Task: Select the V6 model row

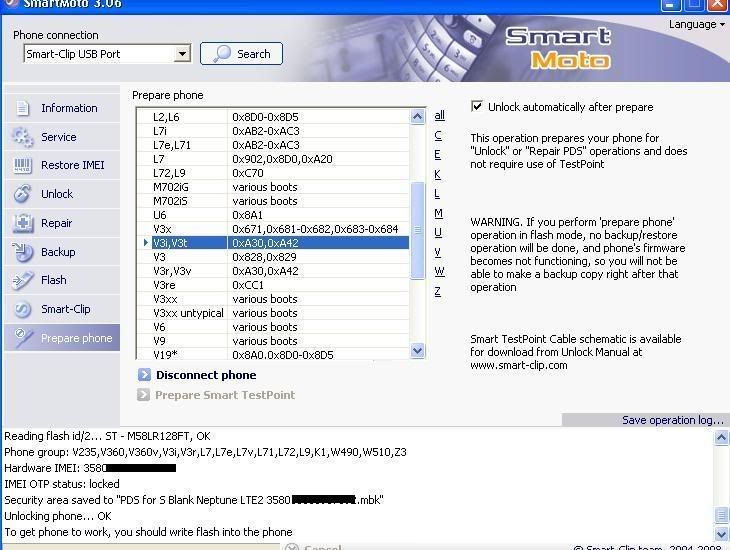Action: (274, 326)
